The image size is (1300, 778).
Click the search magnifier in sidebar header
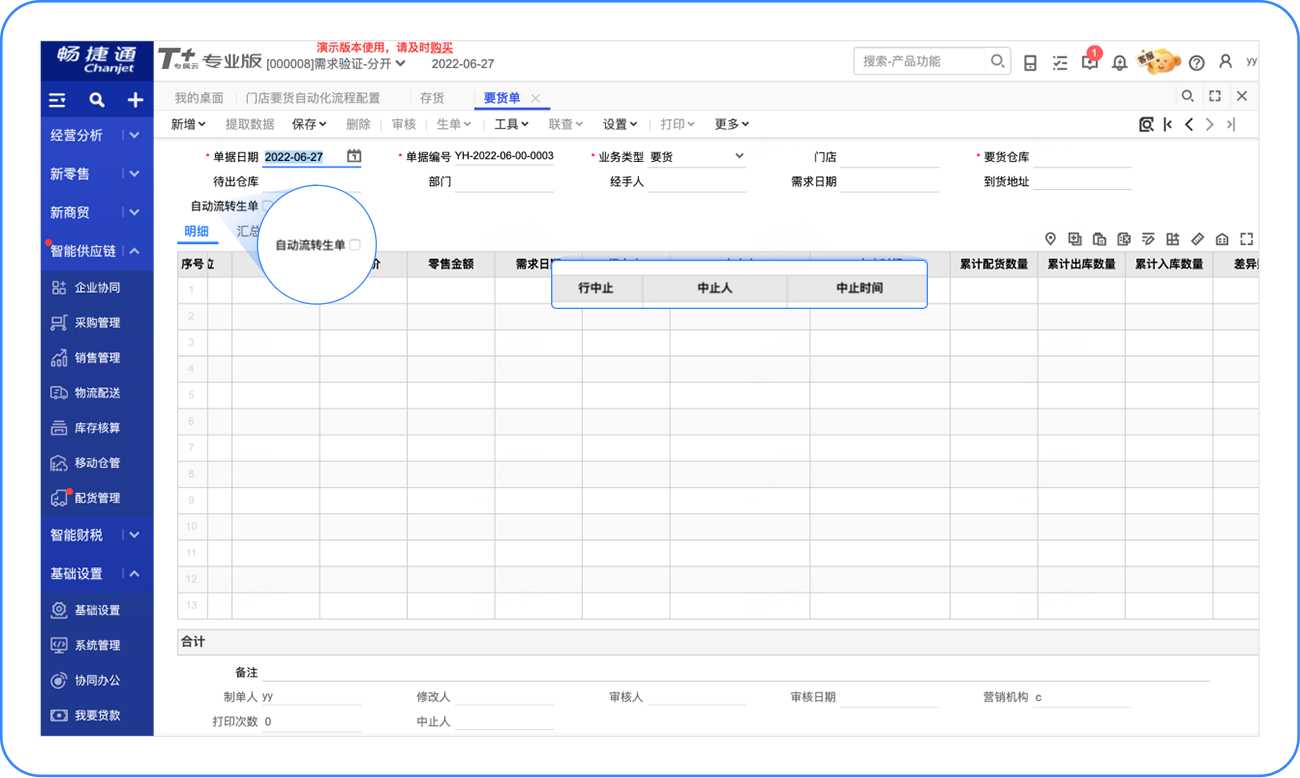[96, 100]
